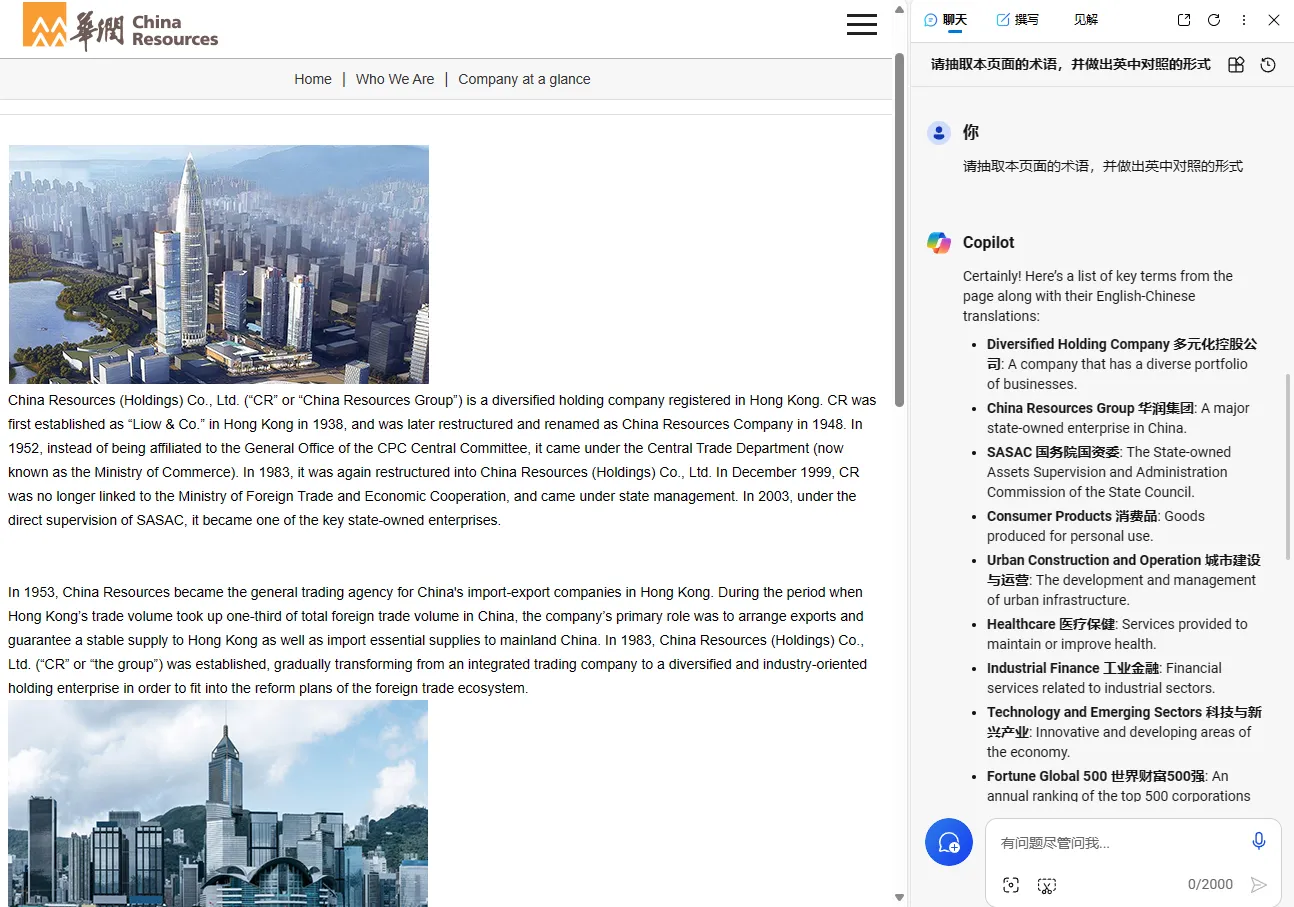The height and width of the screenshot is (907, 1294).
Task: Add a screenshot using the capture icon
Action: coord(1011,885)
